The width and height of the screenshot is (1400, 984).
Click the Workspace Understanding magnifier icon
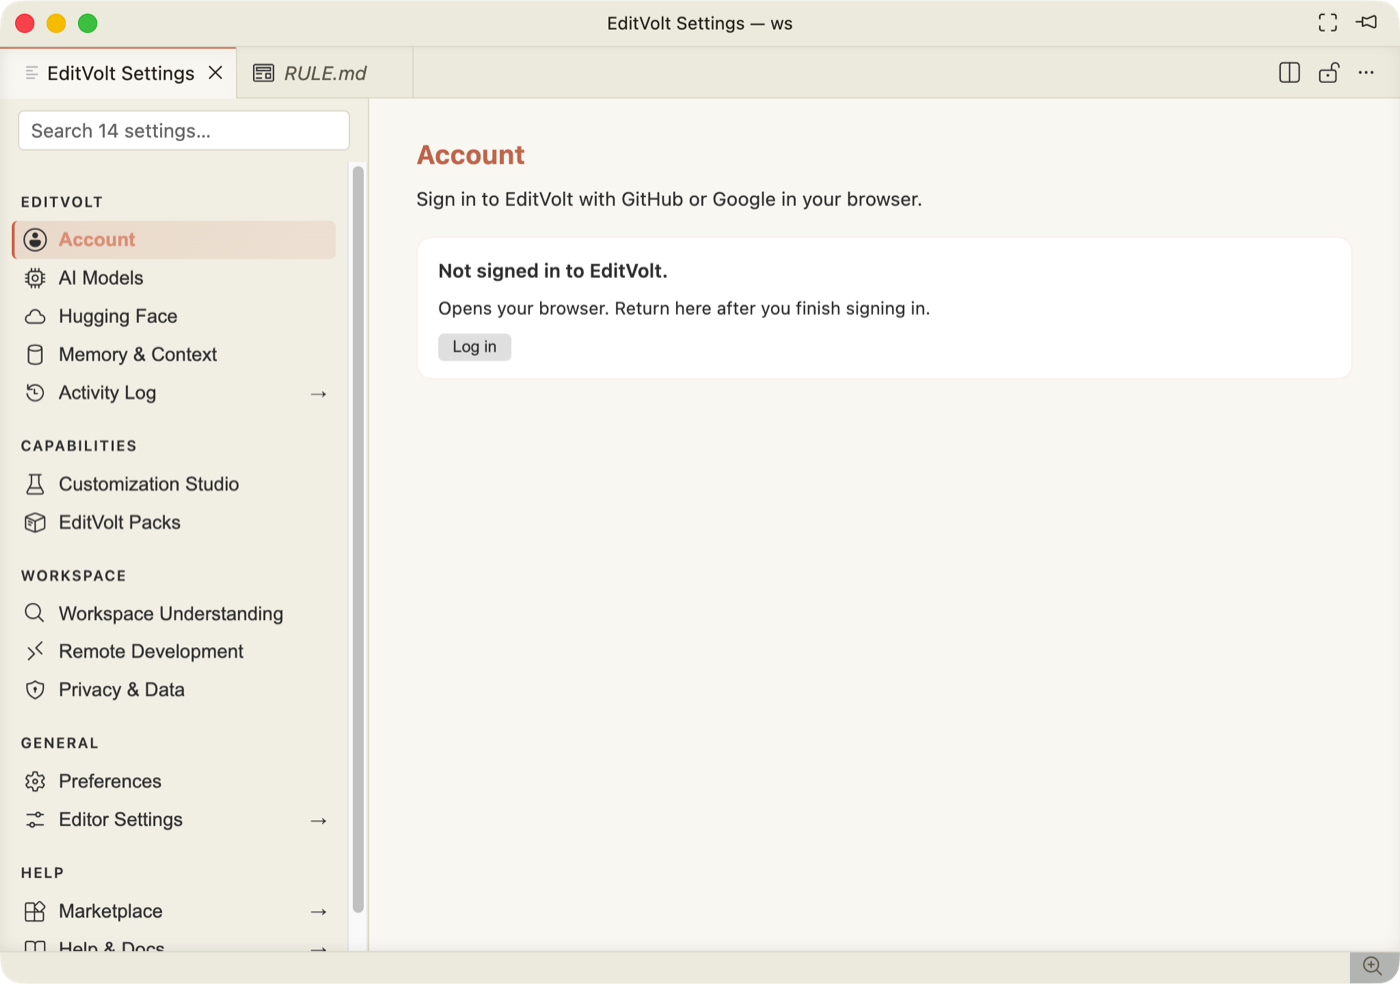(35, 613)
